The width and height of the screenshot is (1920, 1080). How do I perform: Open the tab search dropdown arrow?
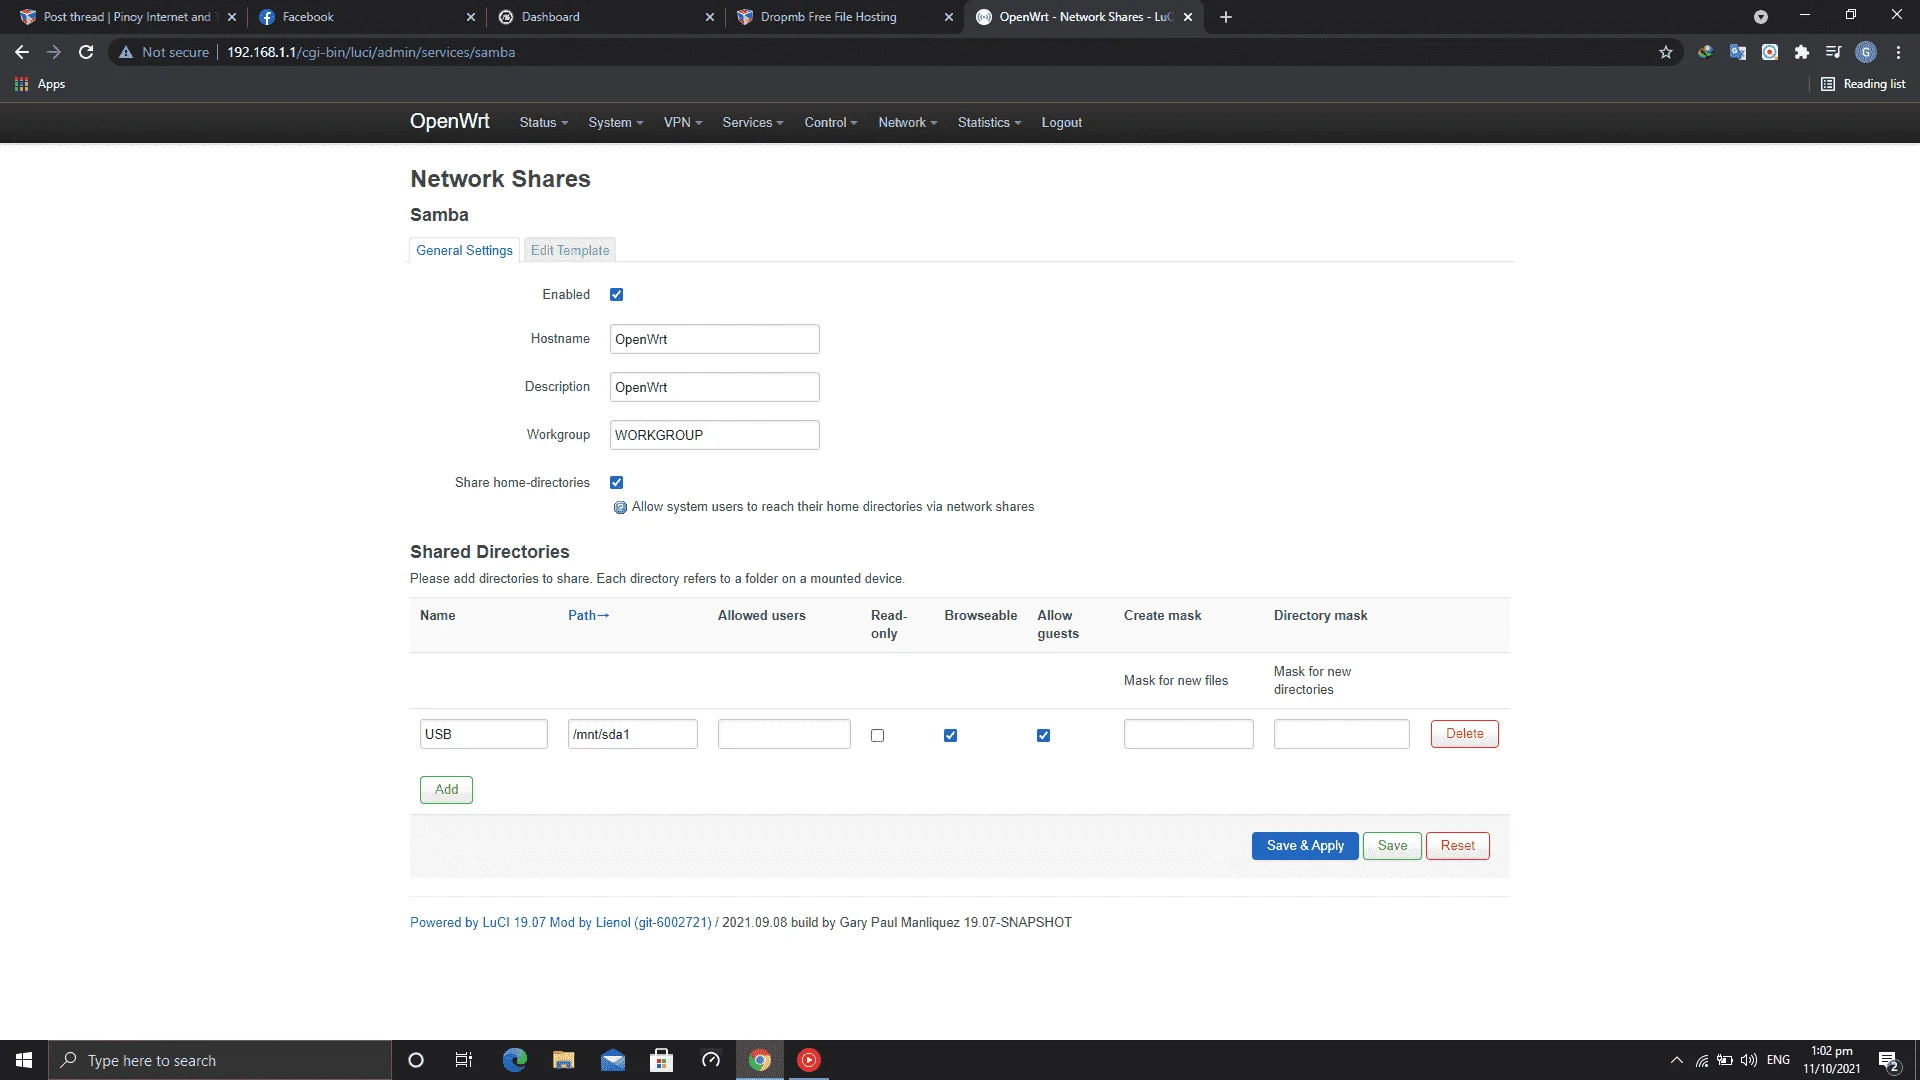click(x=1761, y=17)
